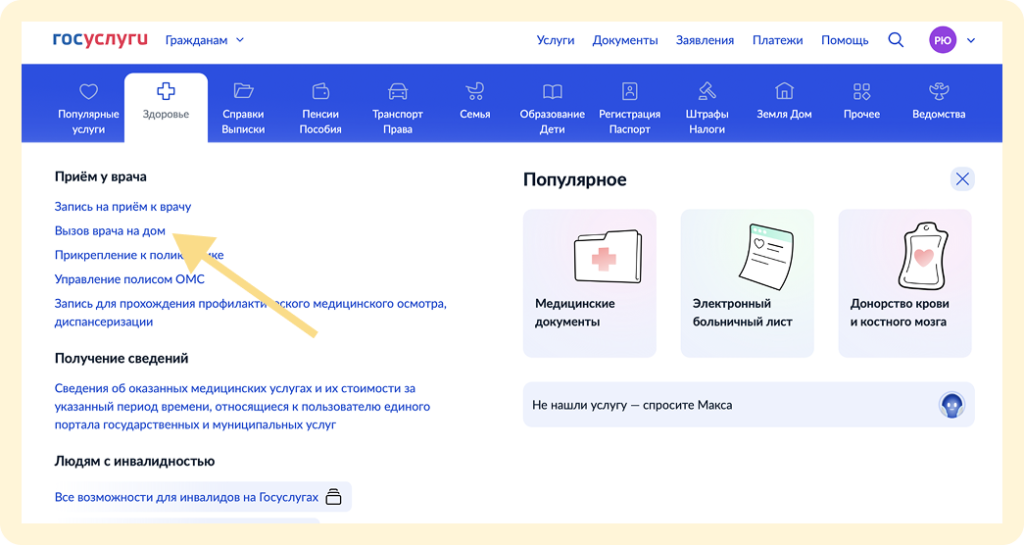This screenshot has width=1024, height=545.
Task: Select the Здоровье cross icon tab
Action: tap(166, 107)
